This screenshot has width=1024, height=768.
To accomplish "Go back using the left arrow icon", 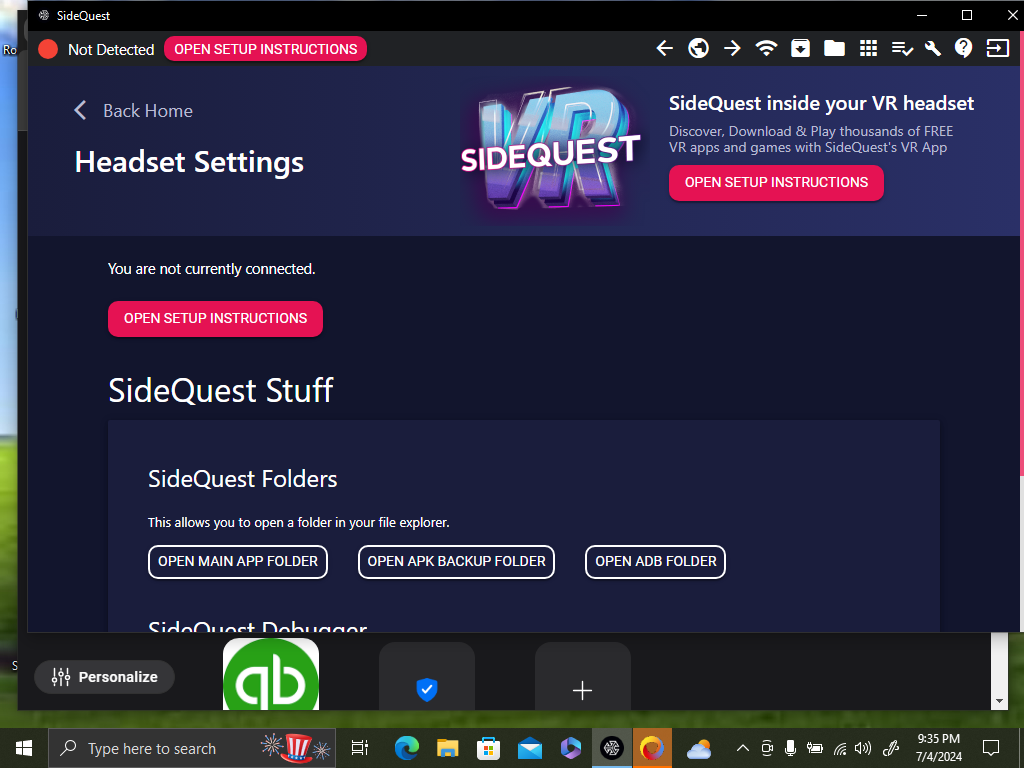I will (664, 48).
